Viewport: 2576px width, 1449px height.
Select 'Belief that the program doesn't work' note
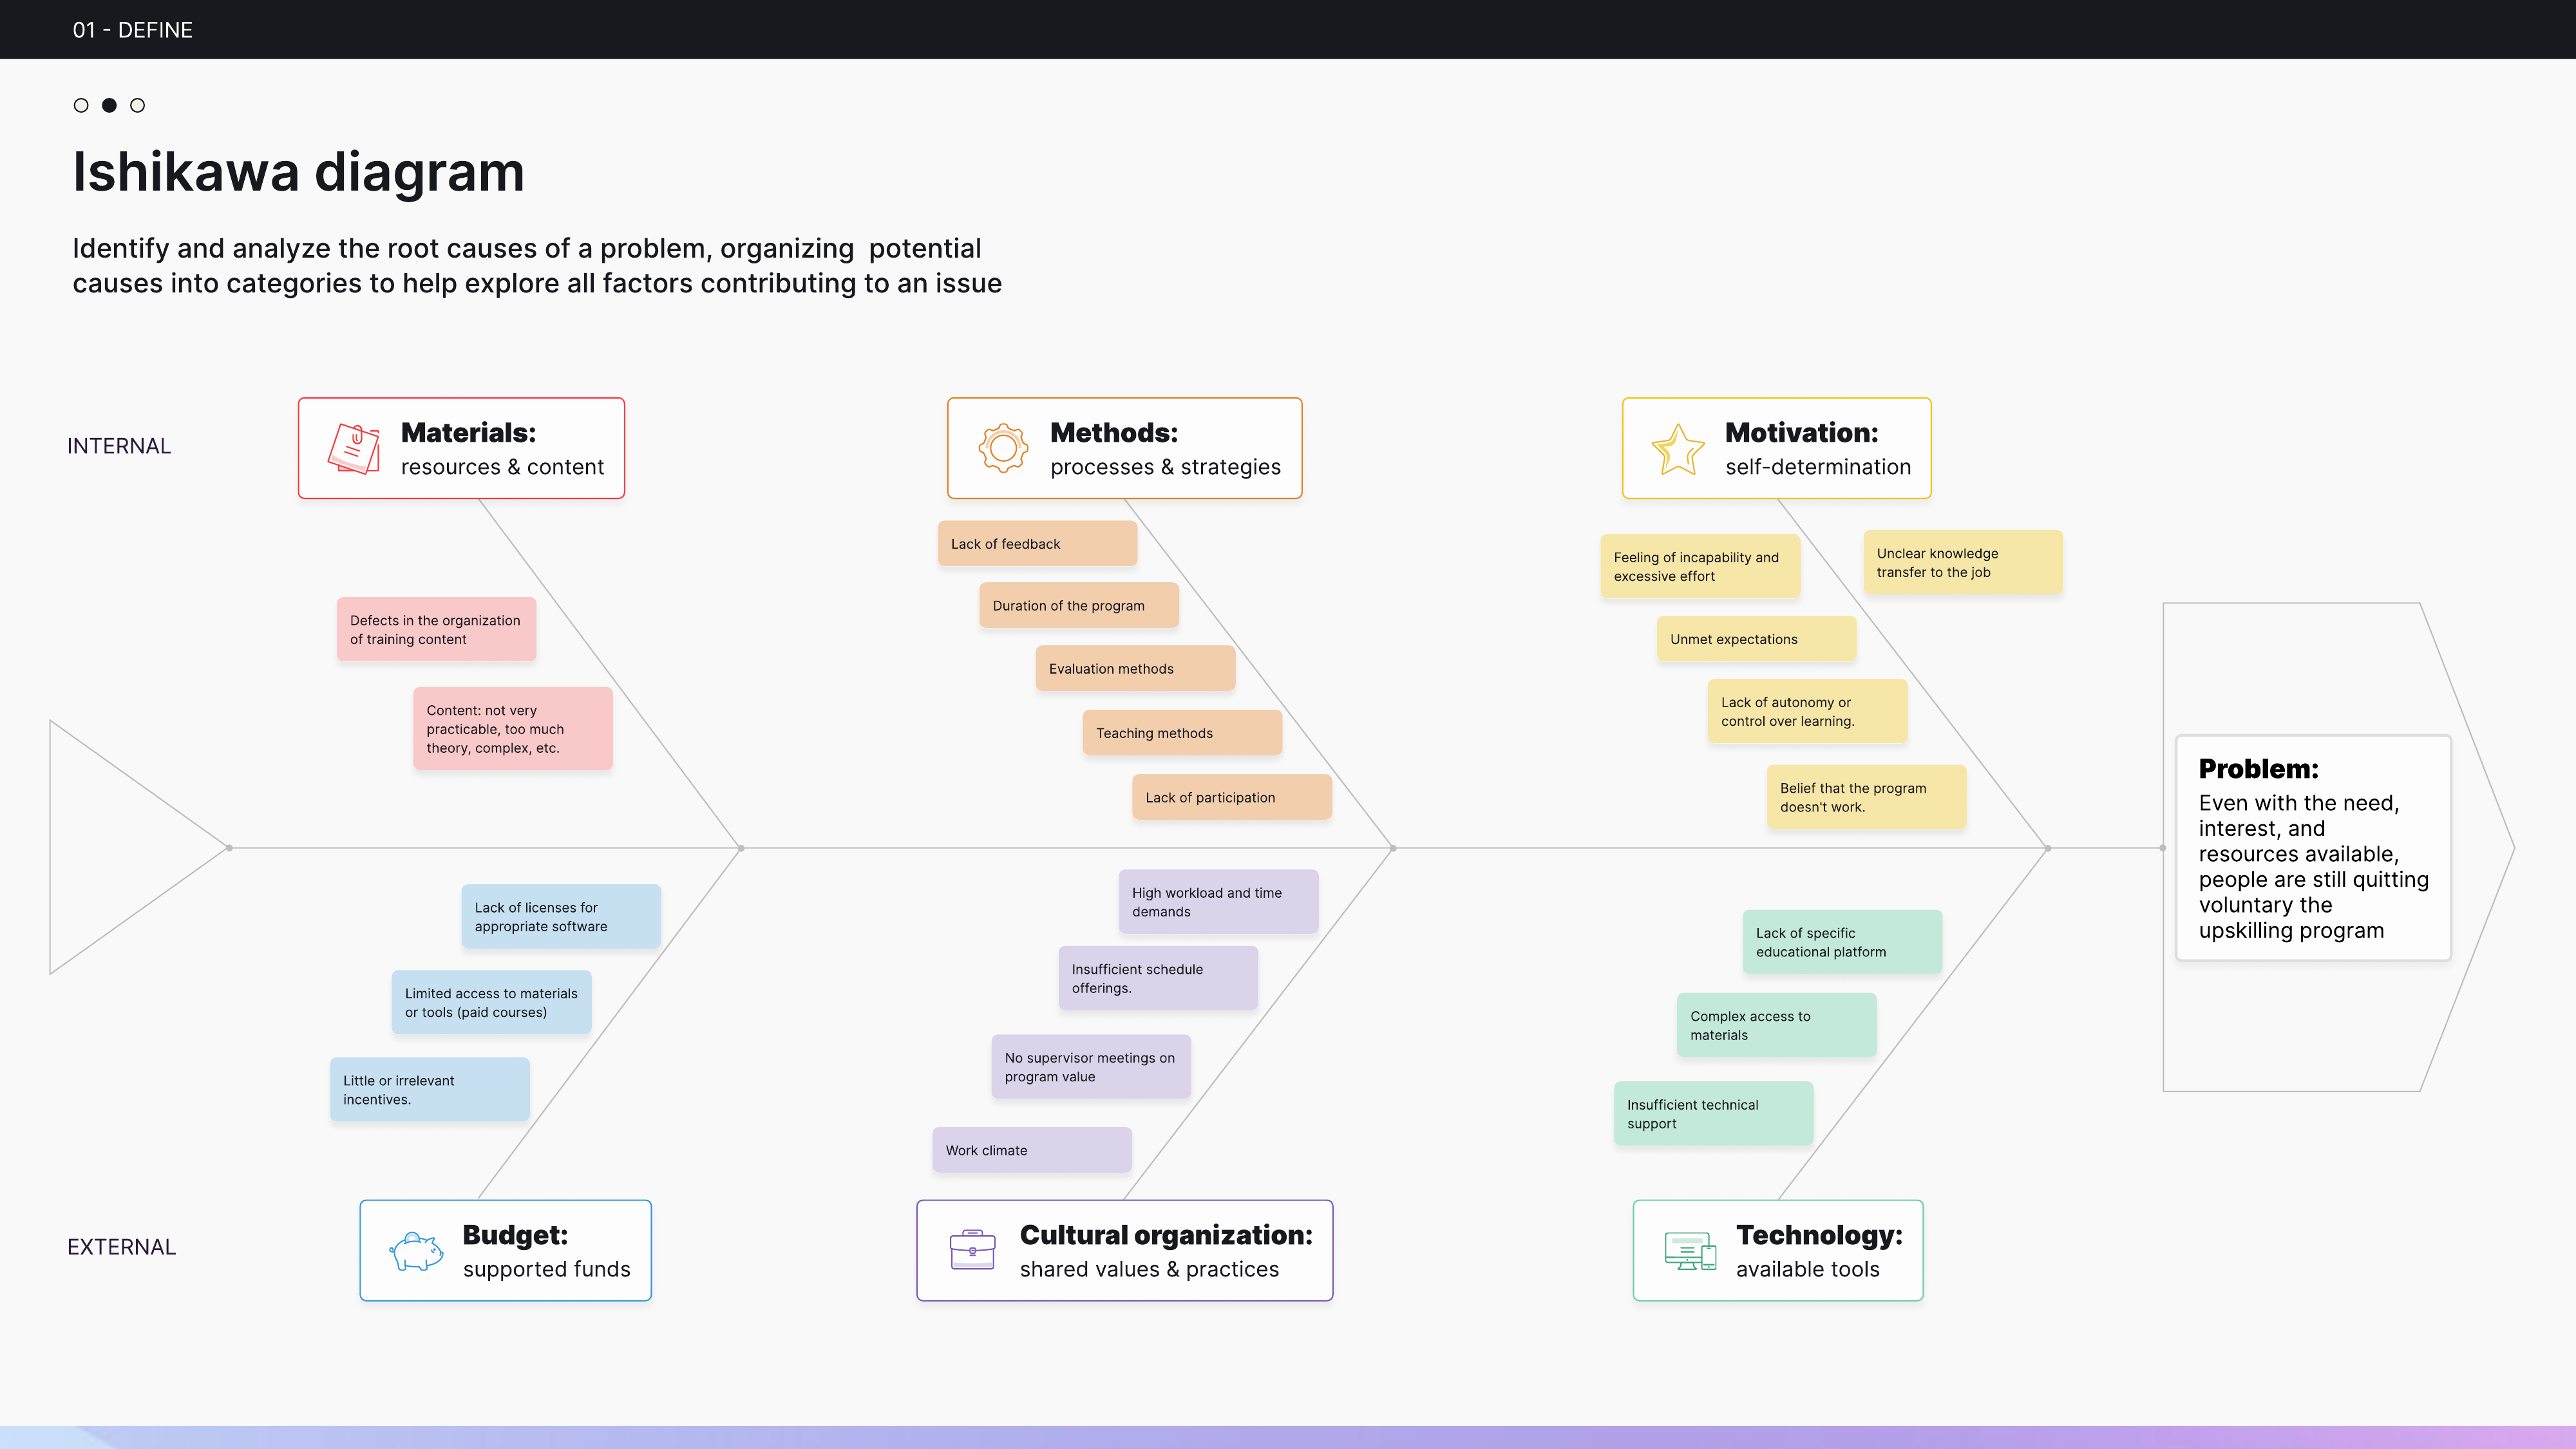(1866, 797)
